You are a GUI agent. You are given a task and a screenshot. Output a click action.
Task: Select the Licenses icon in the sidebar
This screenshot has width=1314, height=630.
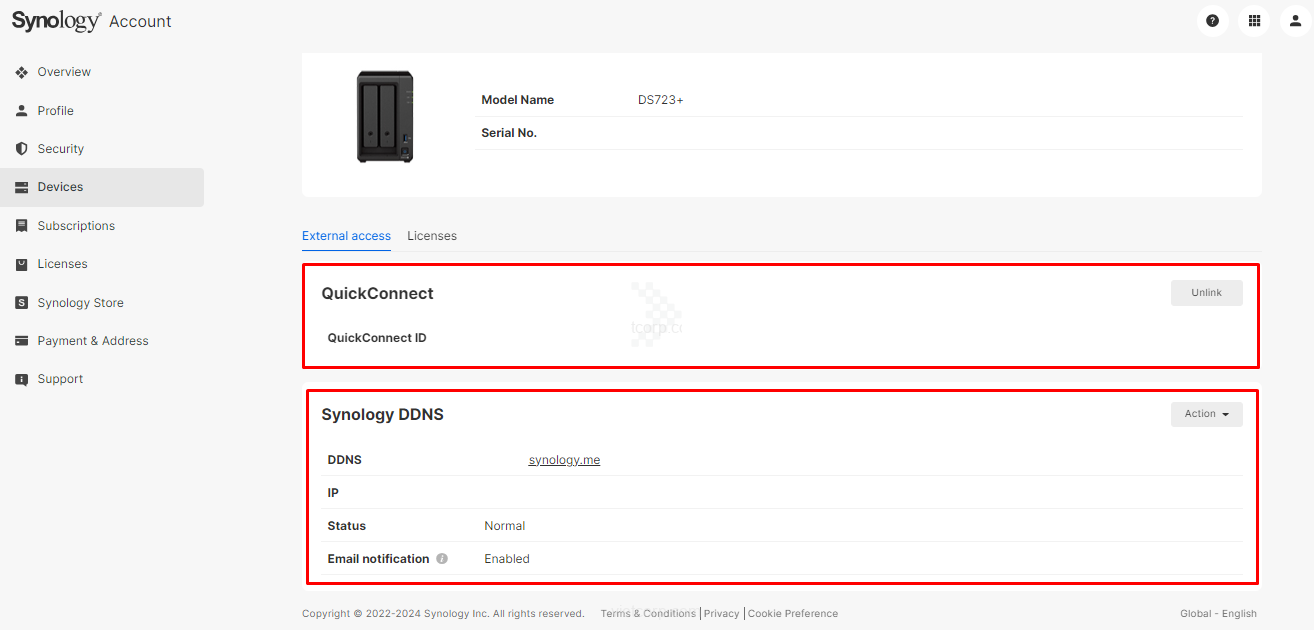[x=22, y=263]
